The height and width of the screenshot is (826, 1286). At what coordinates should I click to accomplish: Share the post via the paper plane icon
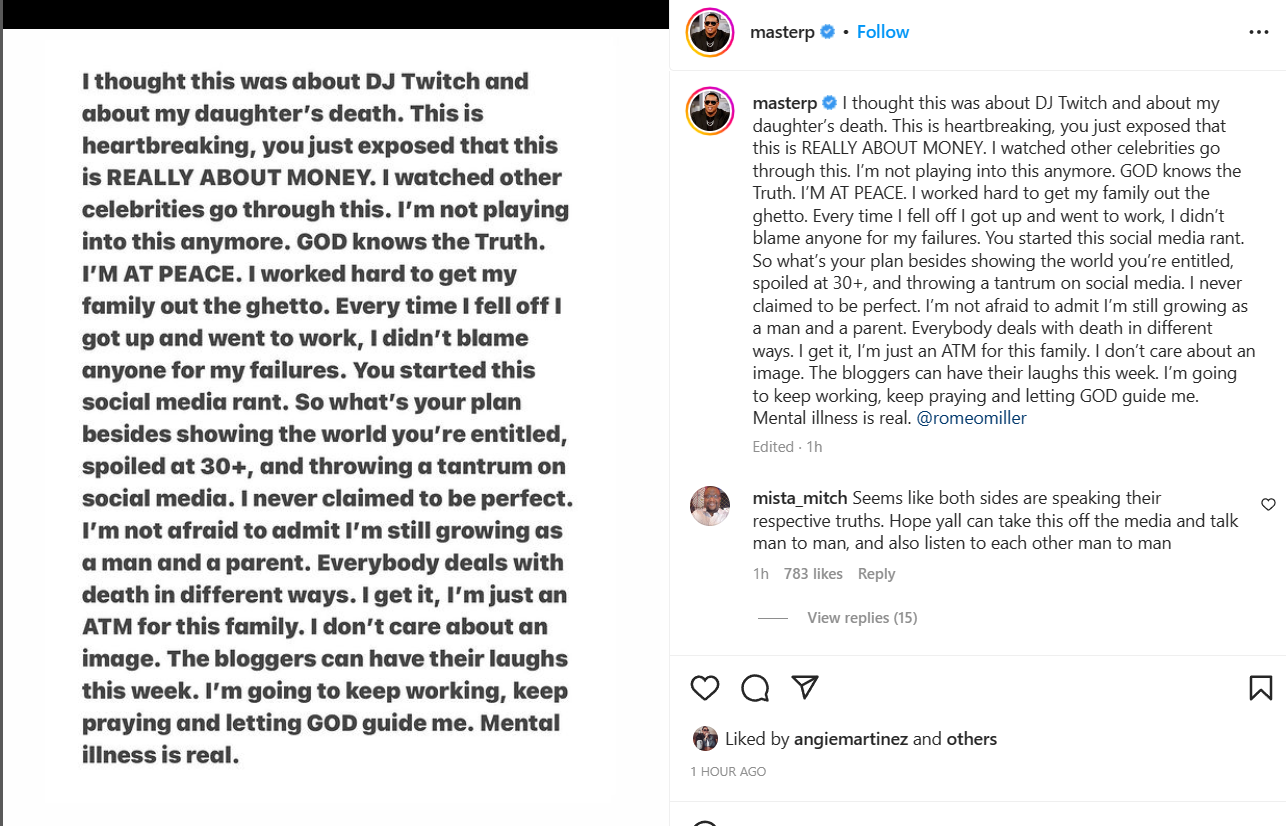pos(804,688)
